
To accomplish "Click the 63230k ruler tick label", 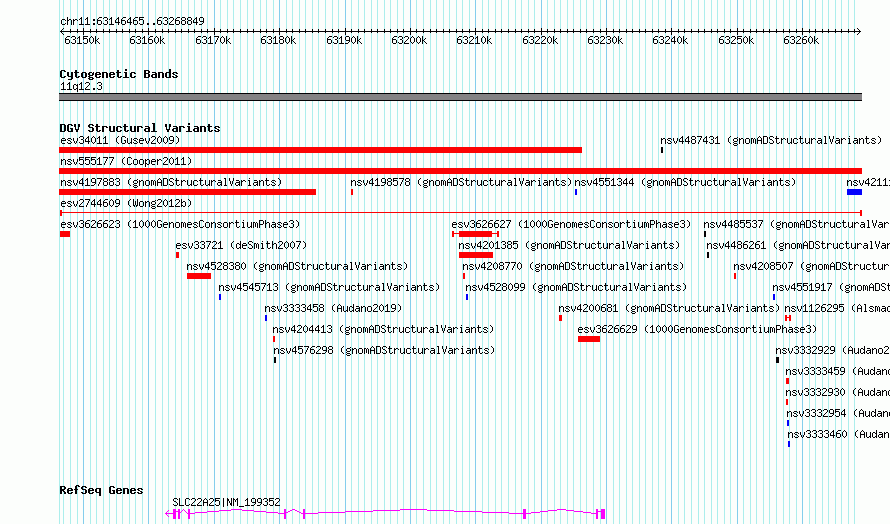I will (x=605, y=40).
